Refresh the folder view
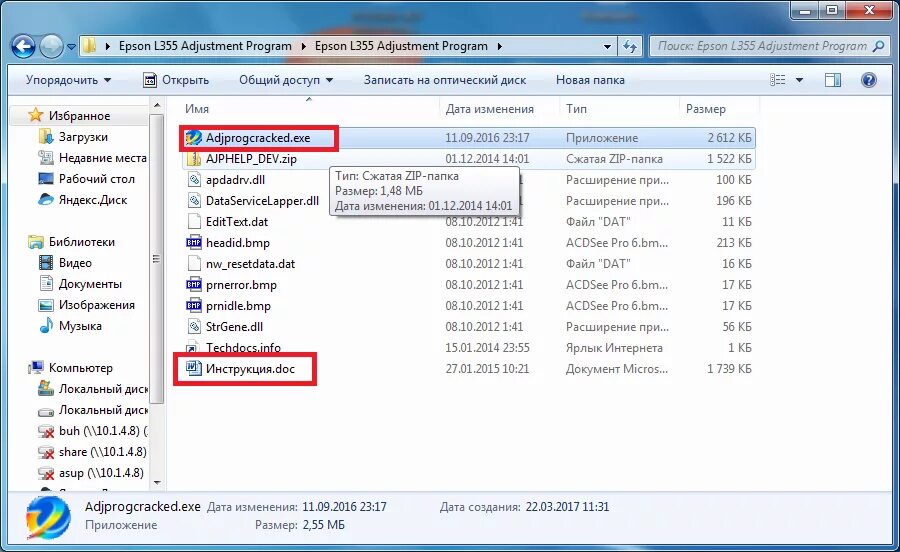Screen dimensions: 900x552 (630, 46)
